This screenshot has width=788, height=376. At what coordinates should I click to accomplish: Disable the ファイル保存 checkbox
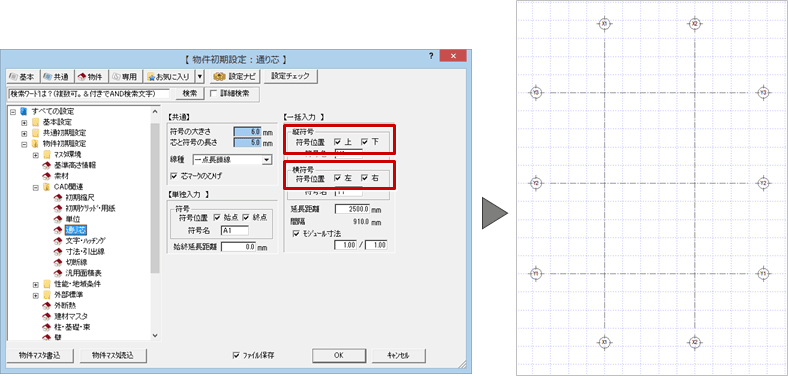click(x=237, y=355)
